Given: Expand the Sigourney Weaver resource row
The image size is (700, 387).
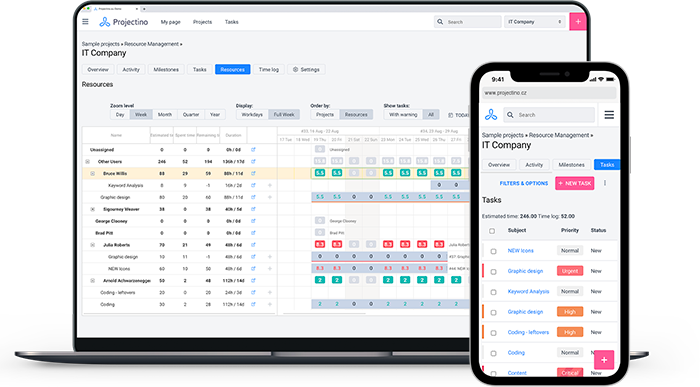Looking at the screenshot, I should tap(92, 209).
